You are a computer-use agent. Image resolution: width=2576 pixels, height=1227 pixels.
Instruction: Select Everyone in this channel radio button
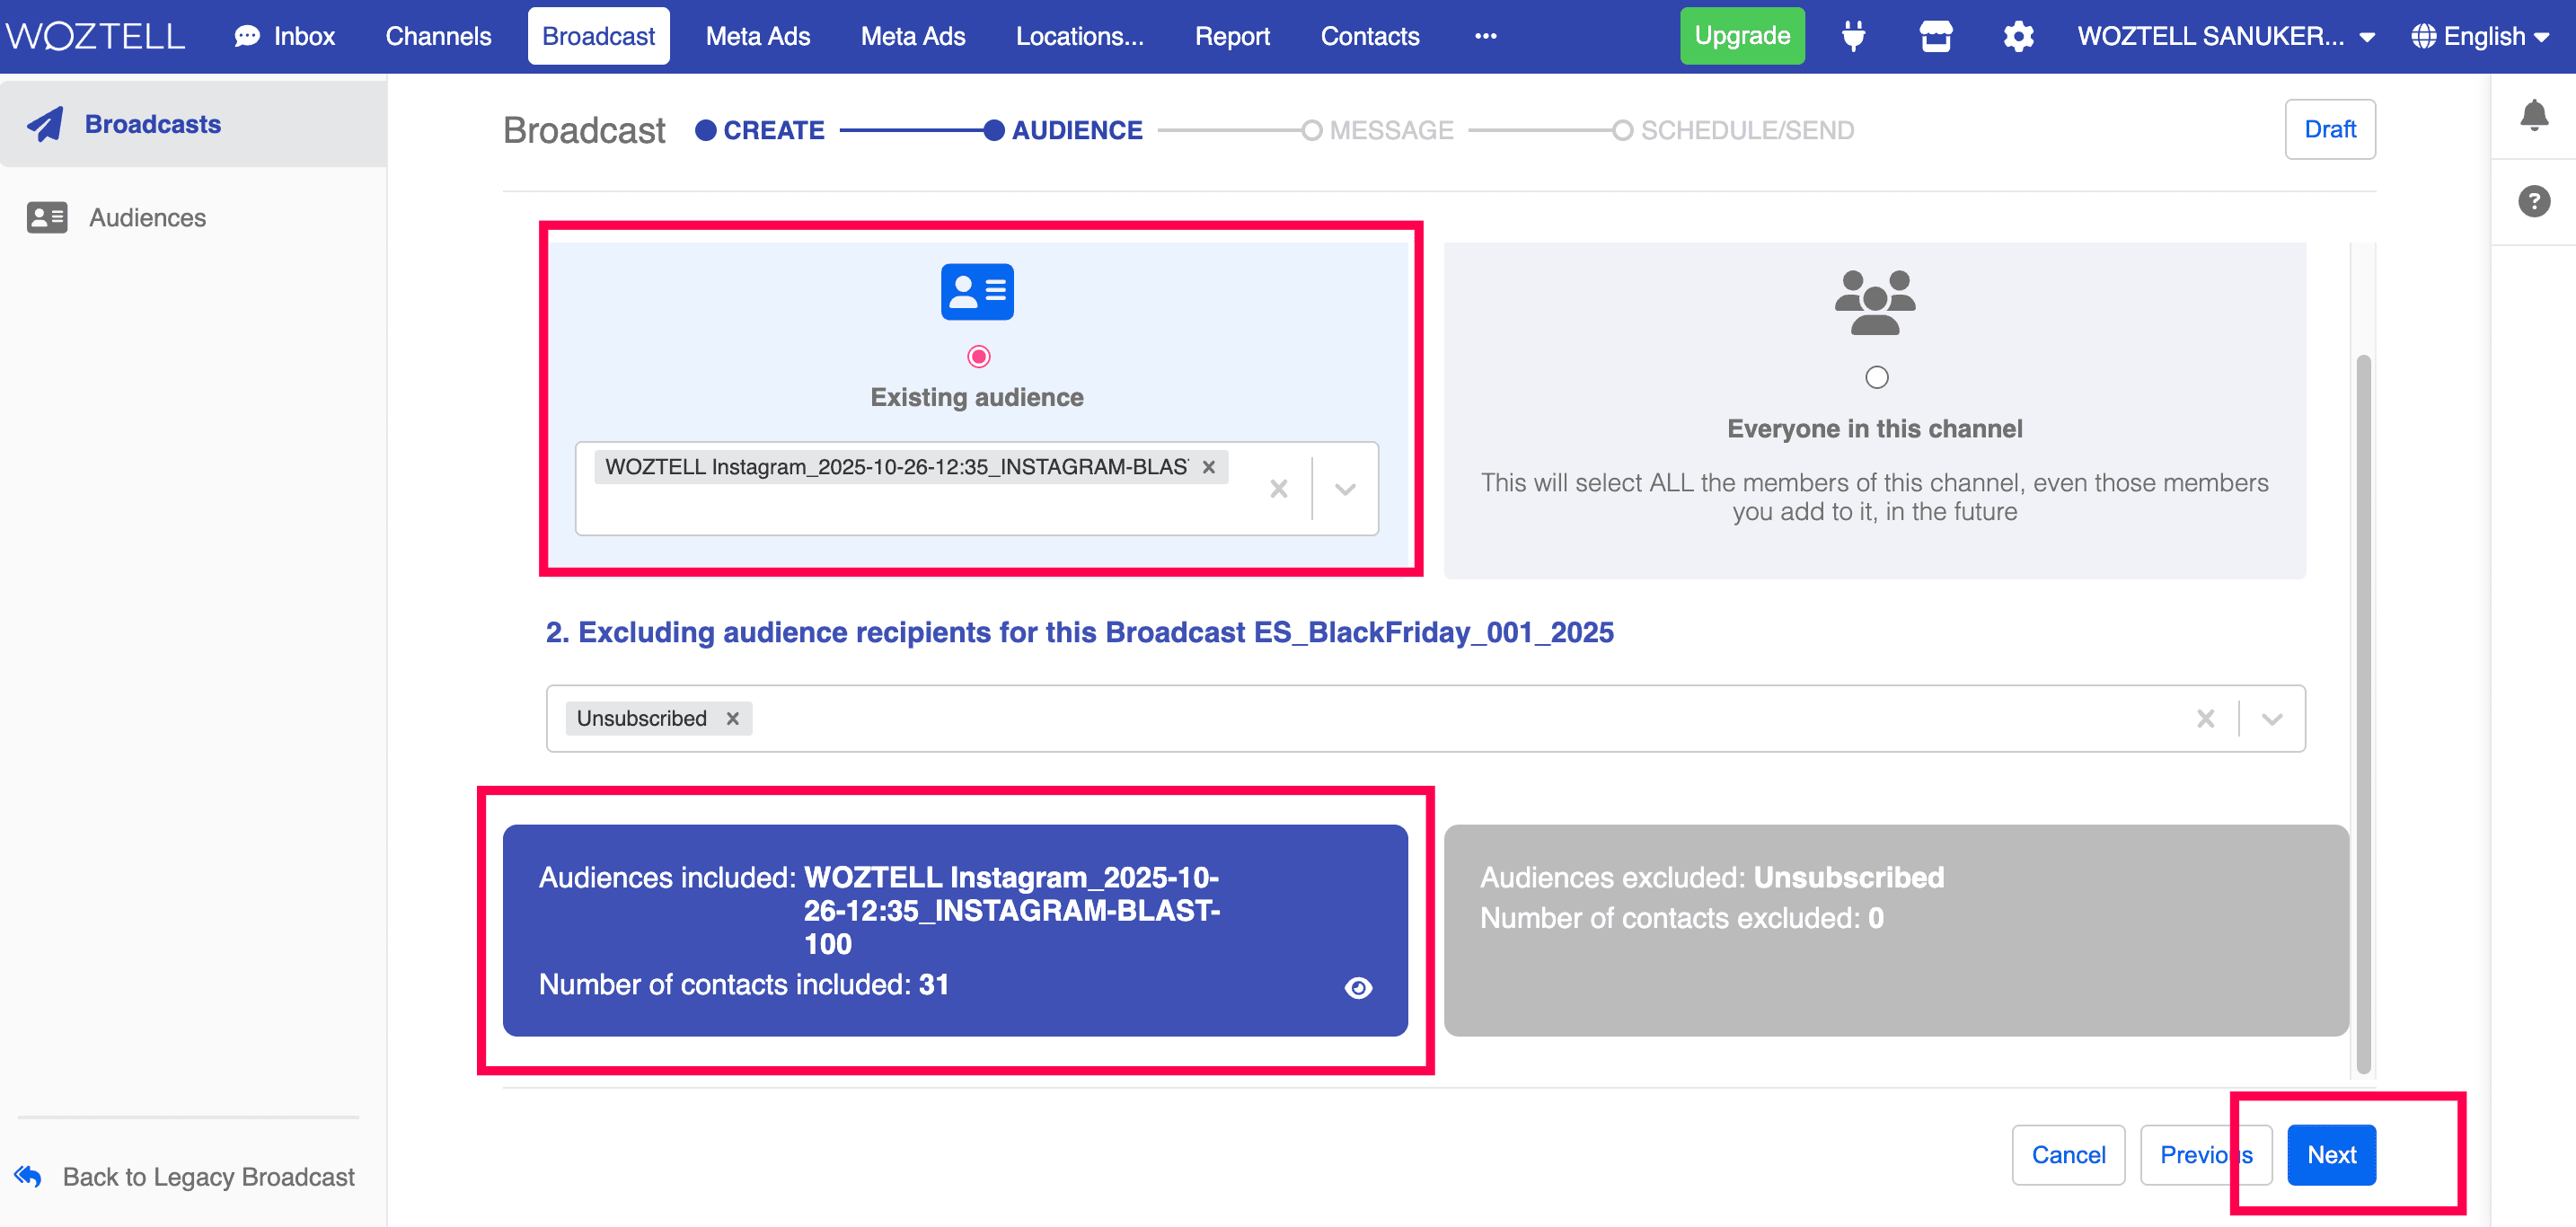click(x=1876, y=377)
